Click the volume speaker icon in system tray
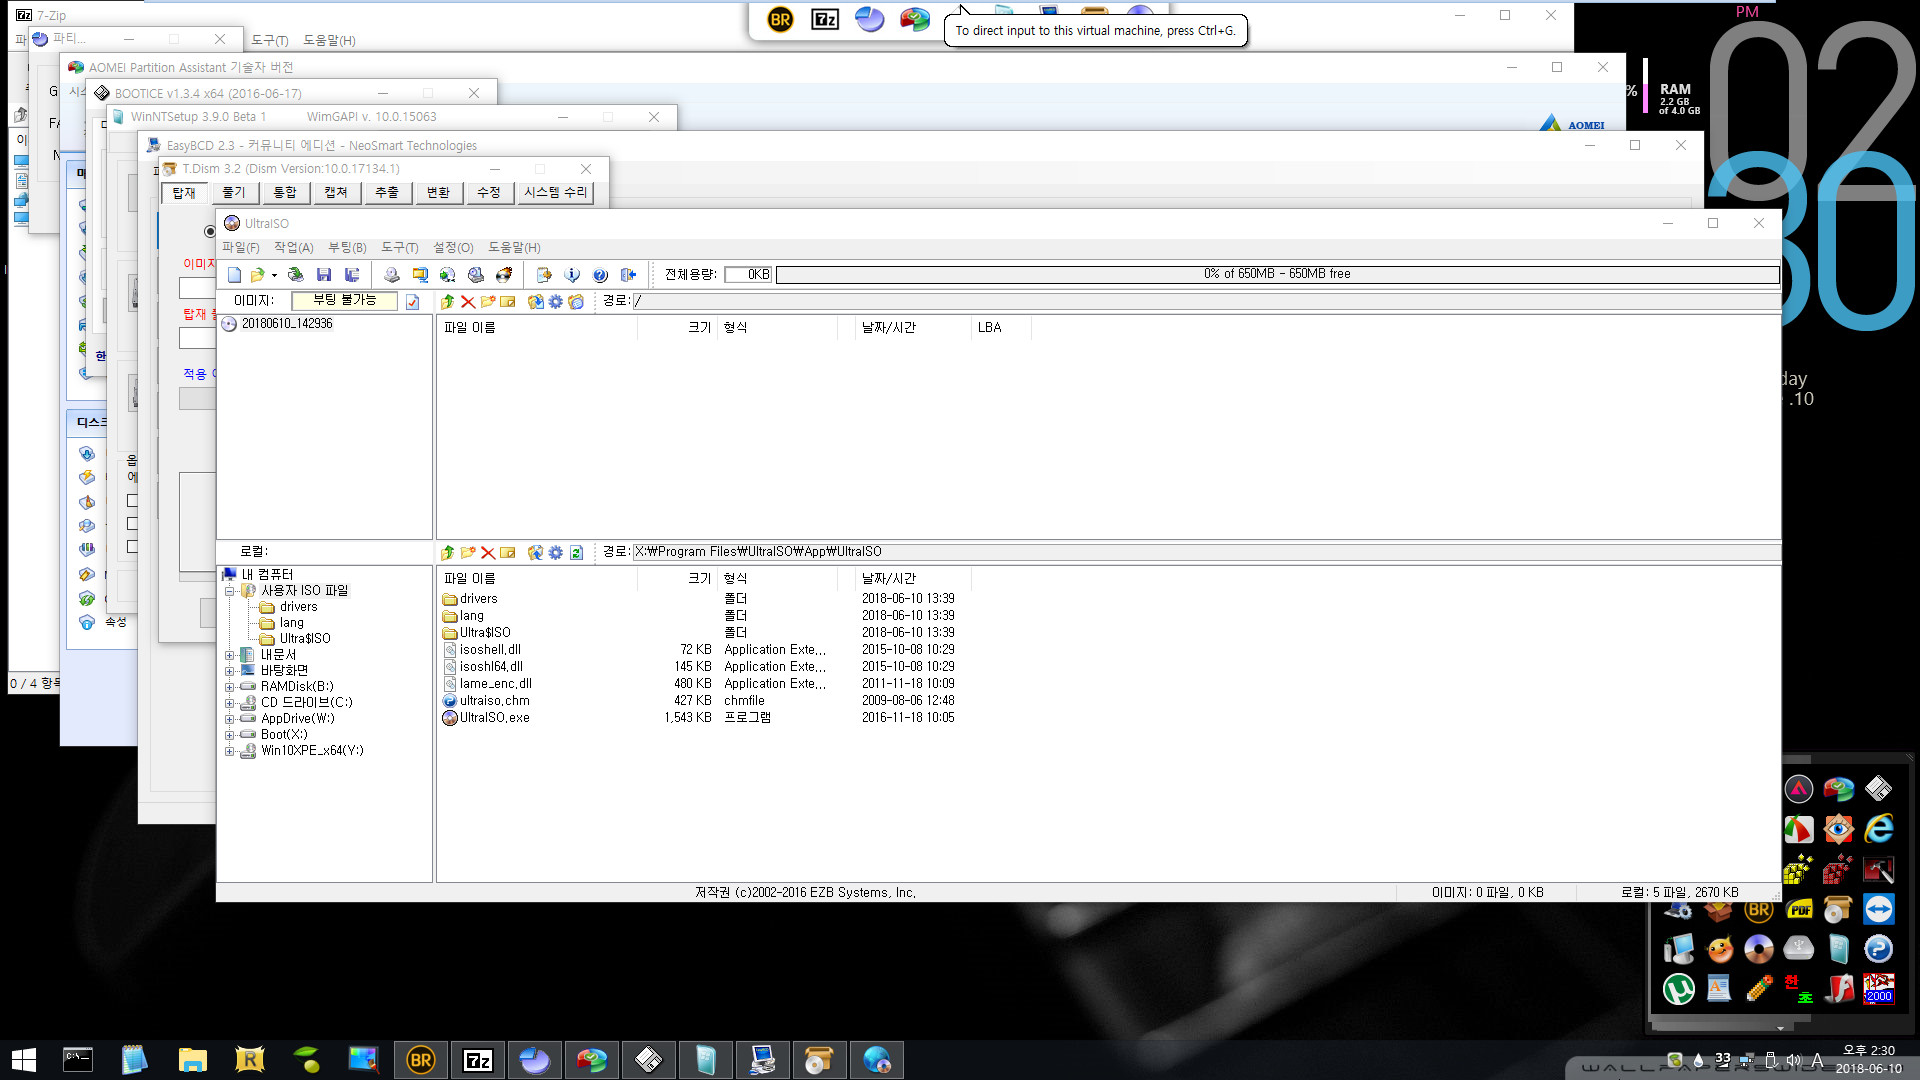Image resolution: width=1920 pixels, height=1080 pixels. (x=1793, y=1060)
